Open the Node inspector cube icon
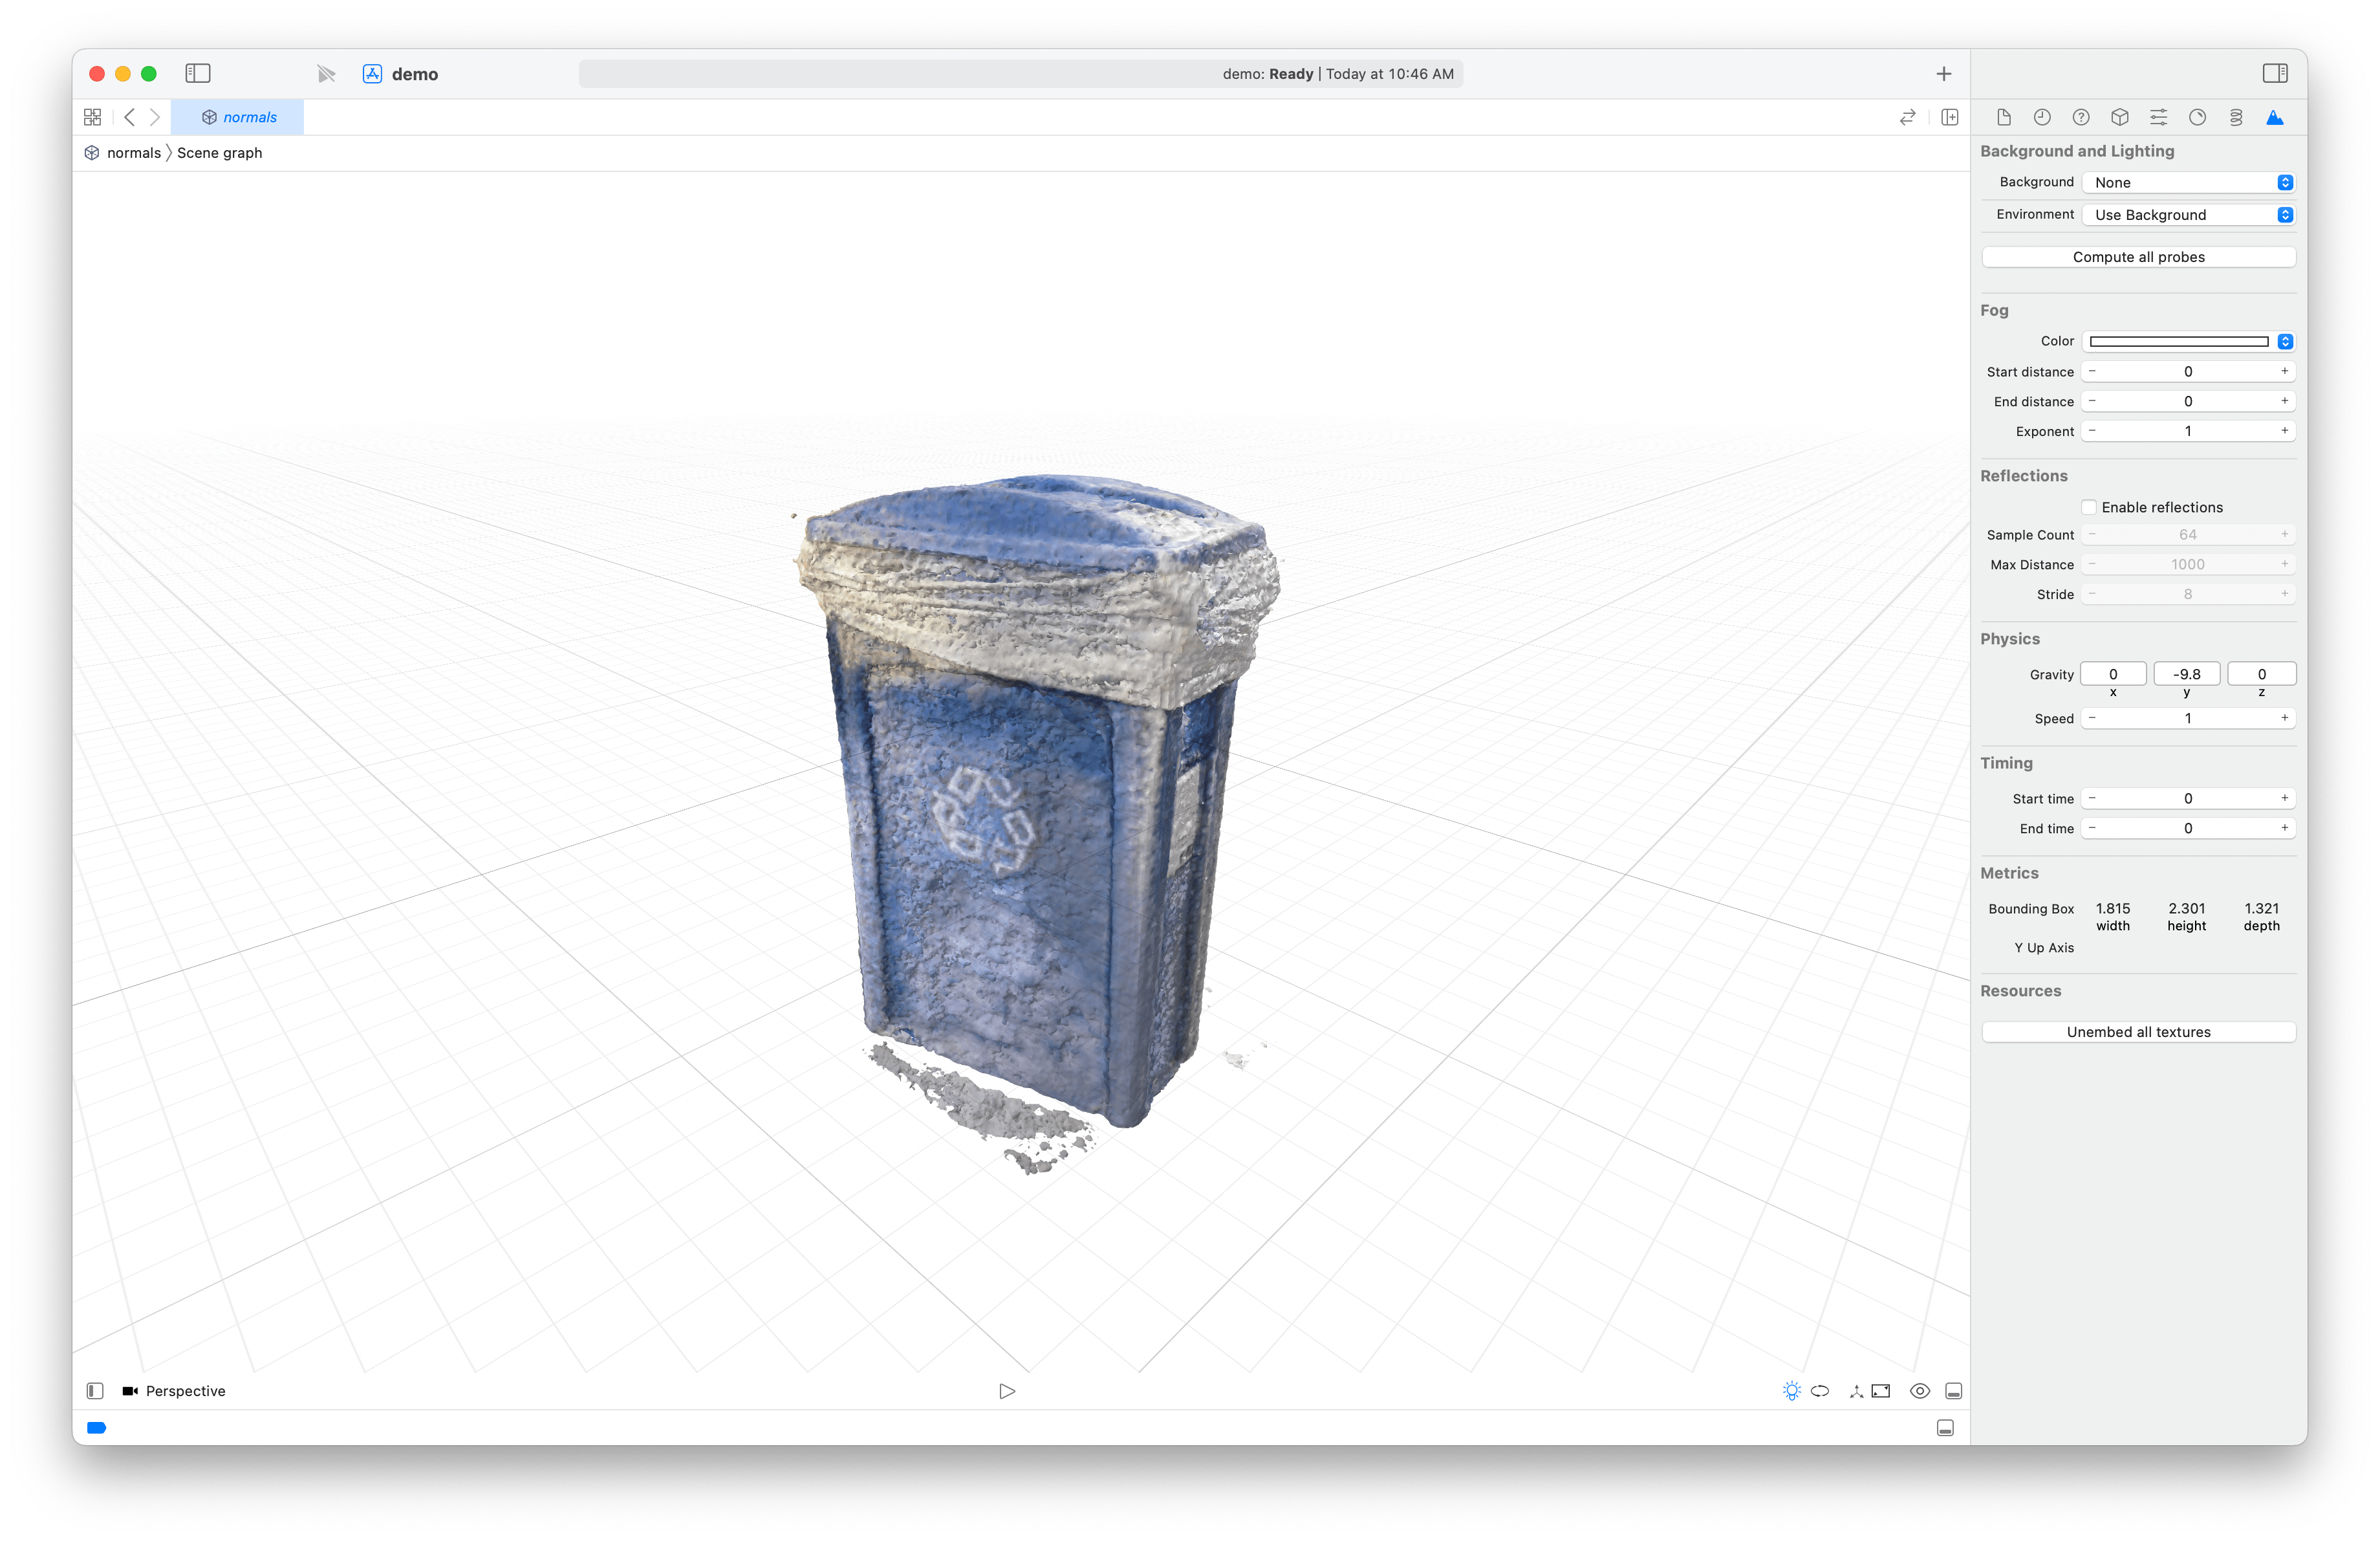 [2119, 118]
